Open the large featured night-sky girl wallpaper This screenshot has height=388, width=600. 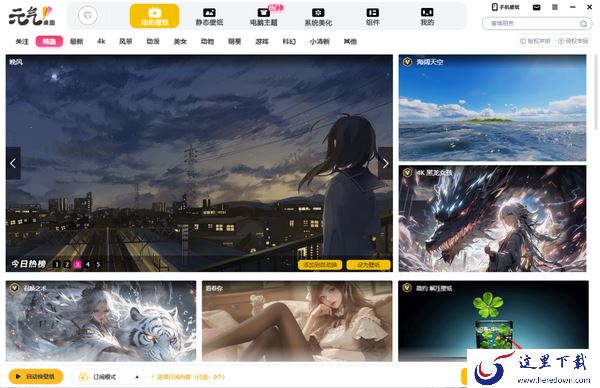[x=199, y=163]
